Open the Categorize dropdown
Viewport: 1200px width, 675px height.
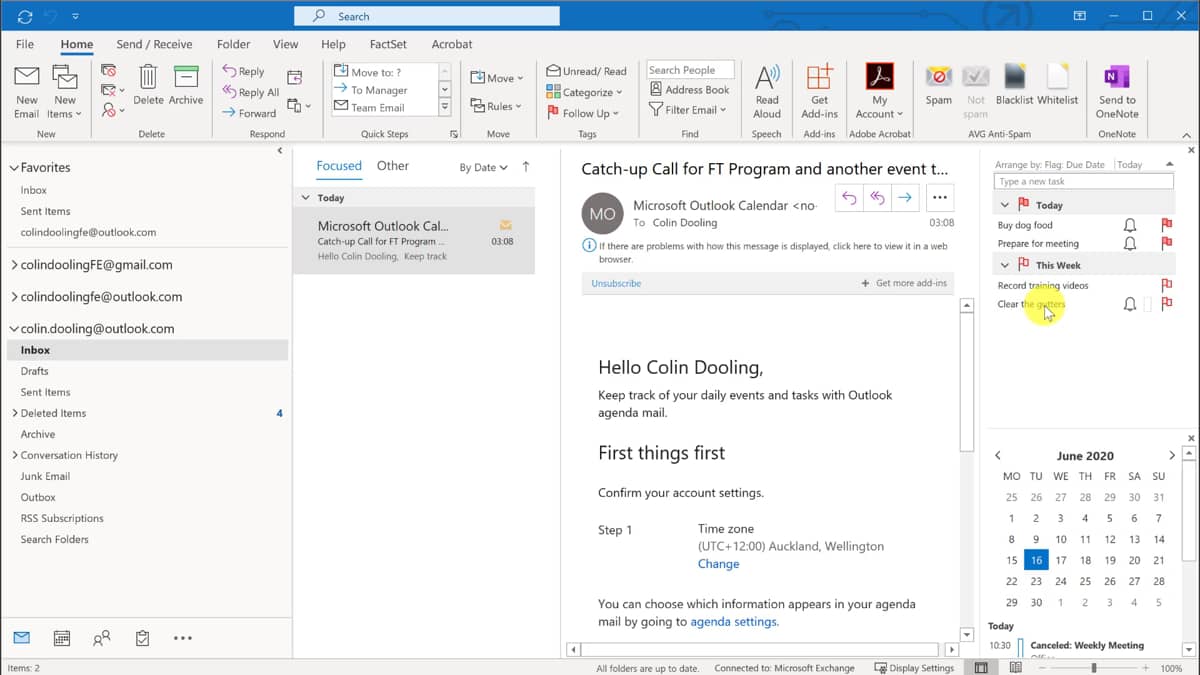point(584,92)
